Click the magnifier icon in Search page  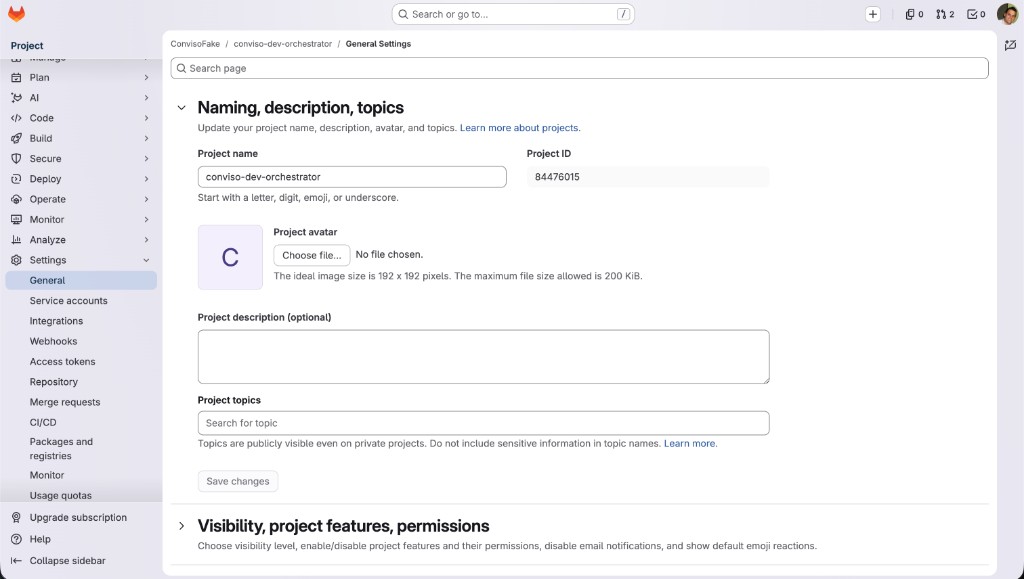point(182,68)
